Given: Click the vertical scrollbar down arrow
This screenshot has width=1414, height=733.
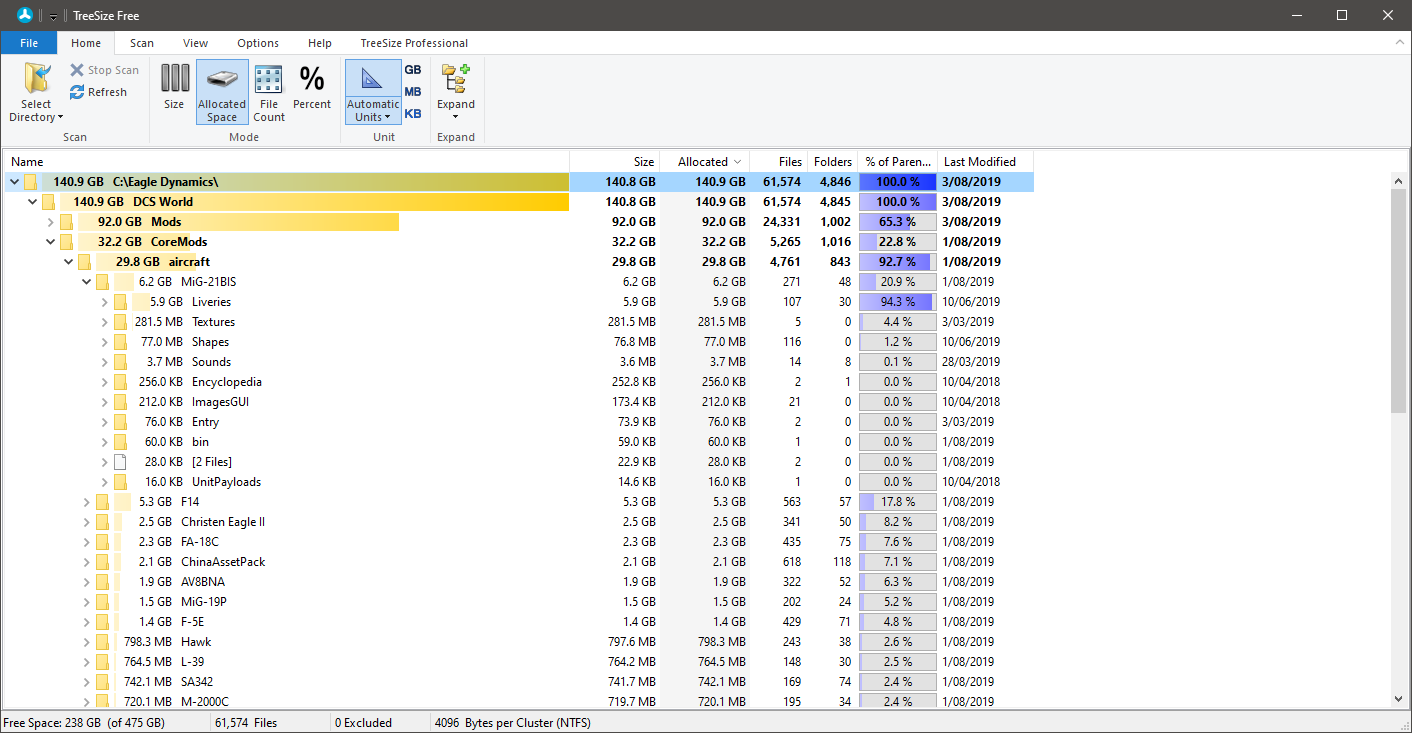Looking at the screenshot, I should 1399,700.
